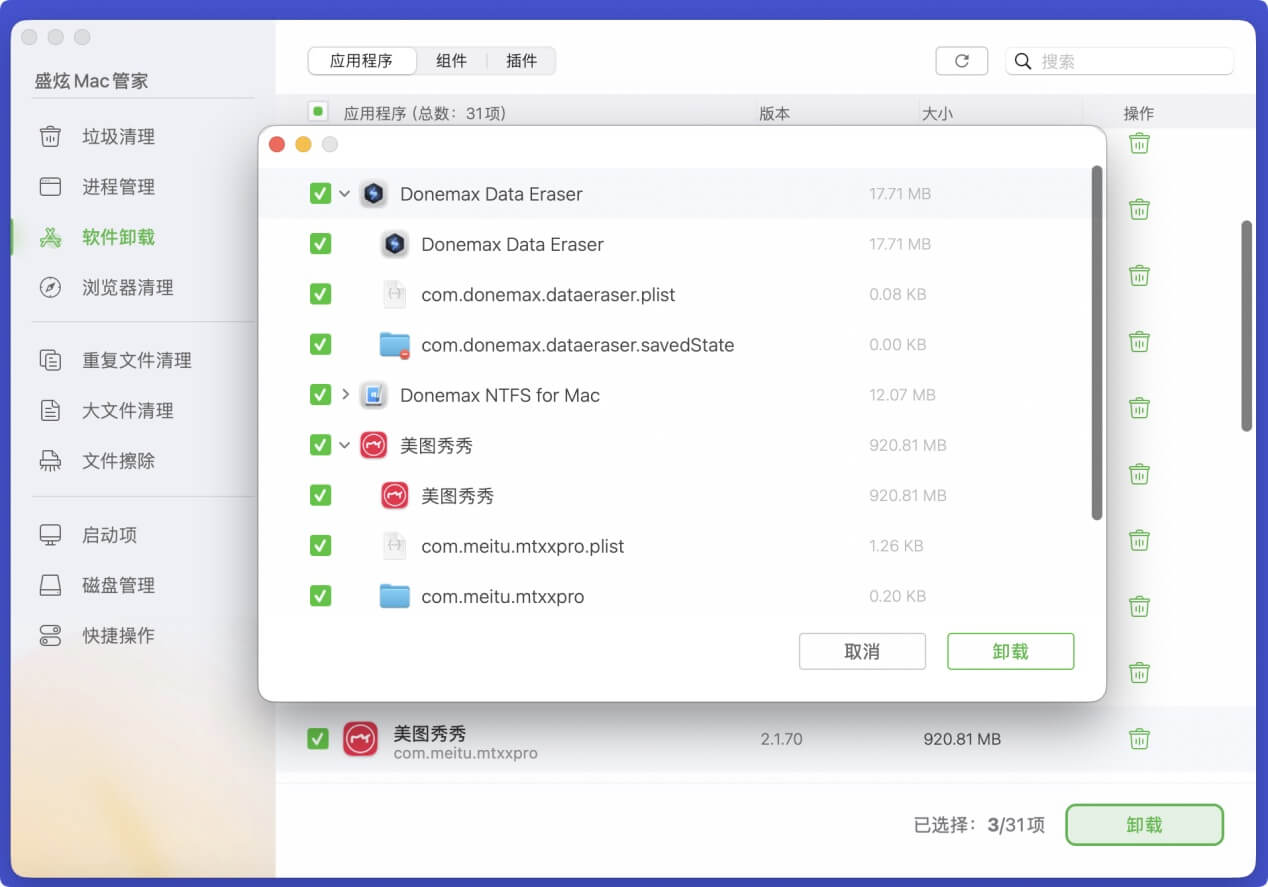Click the trash icon next to 美图秀秀
The height and width of the screenshot is (887, 1268).
point(1138,739)
